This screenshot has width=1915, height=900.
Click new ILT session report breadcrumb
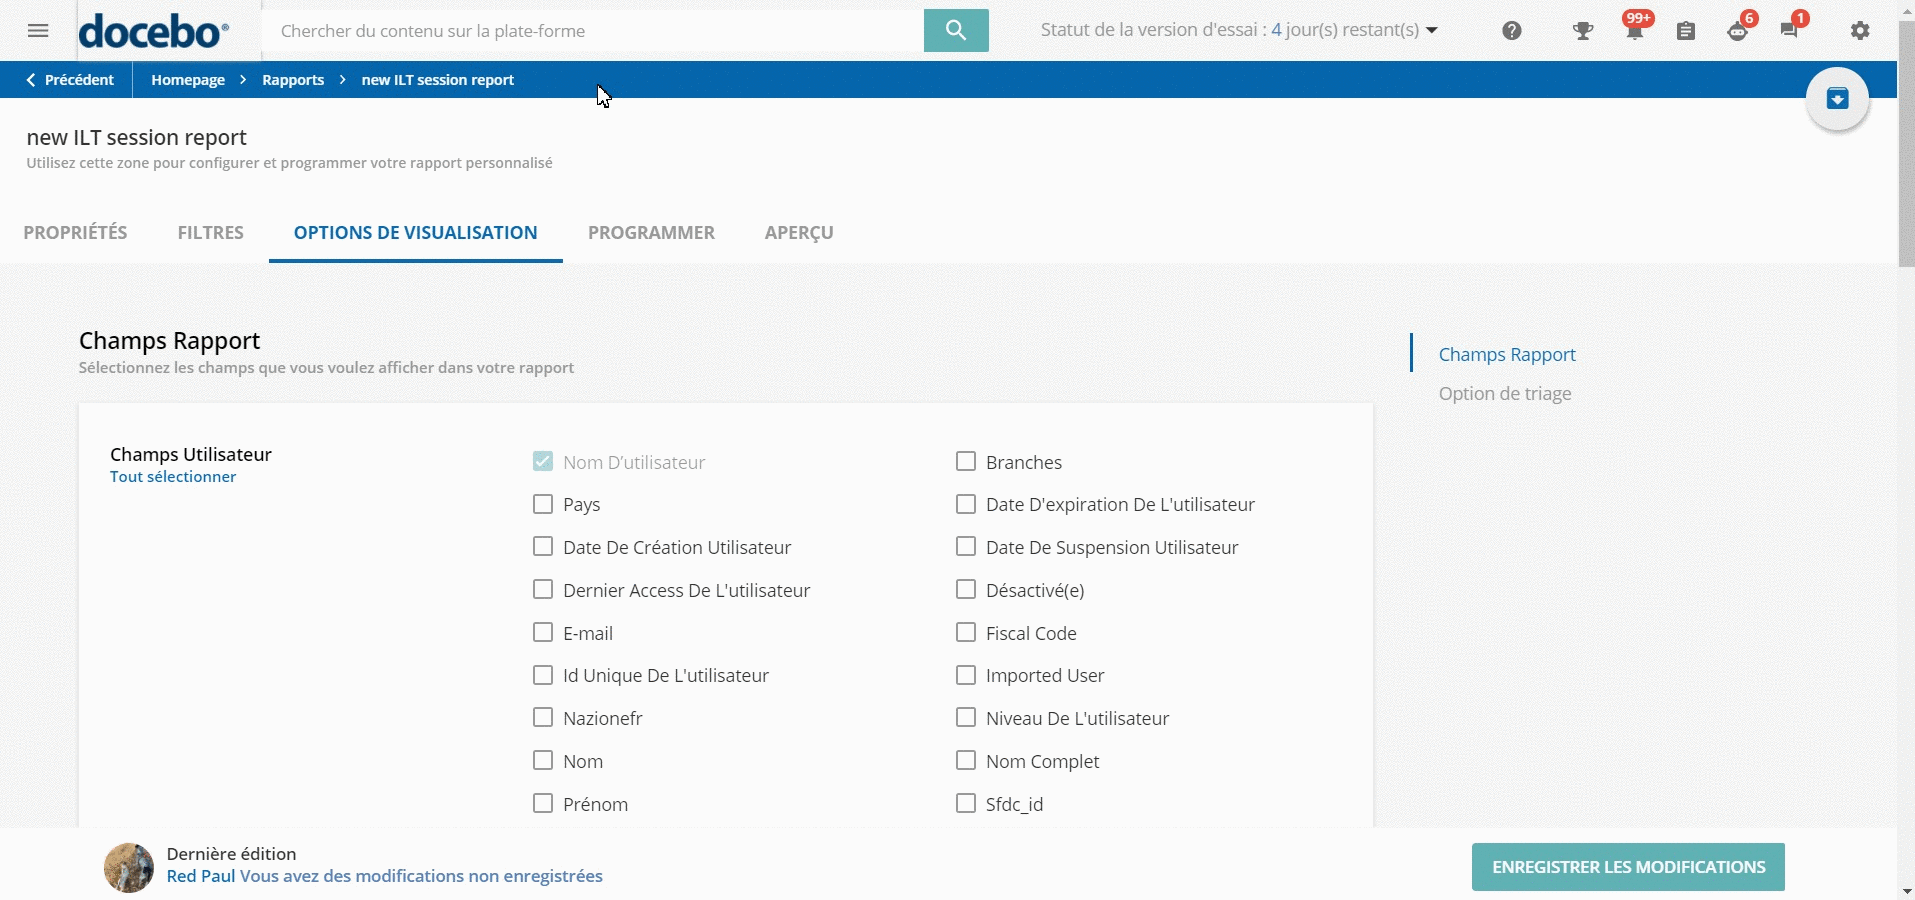click(x=438, y=80)
